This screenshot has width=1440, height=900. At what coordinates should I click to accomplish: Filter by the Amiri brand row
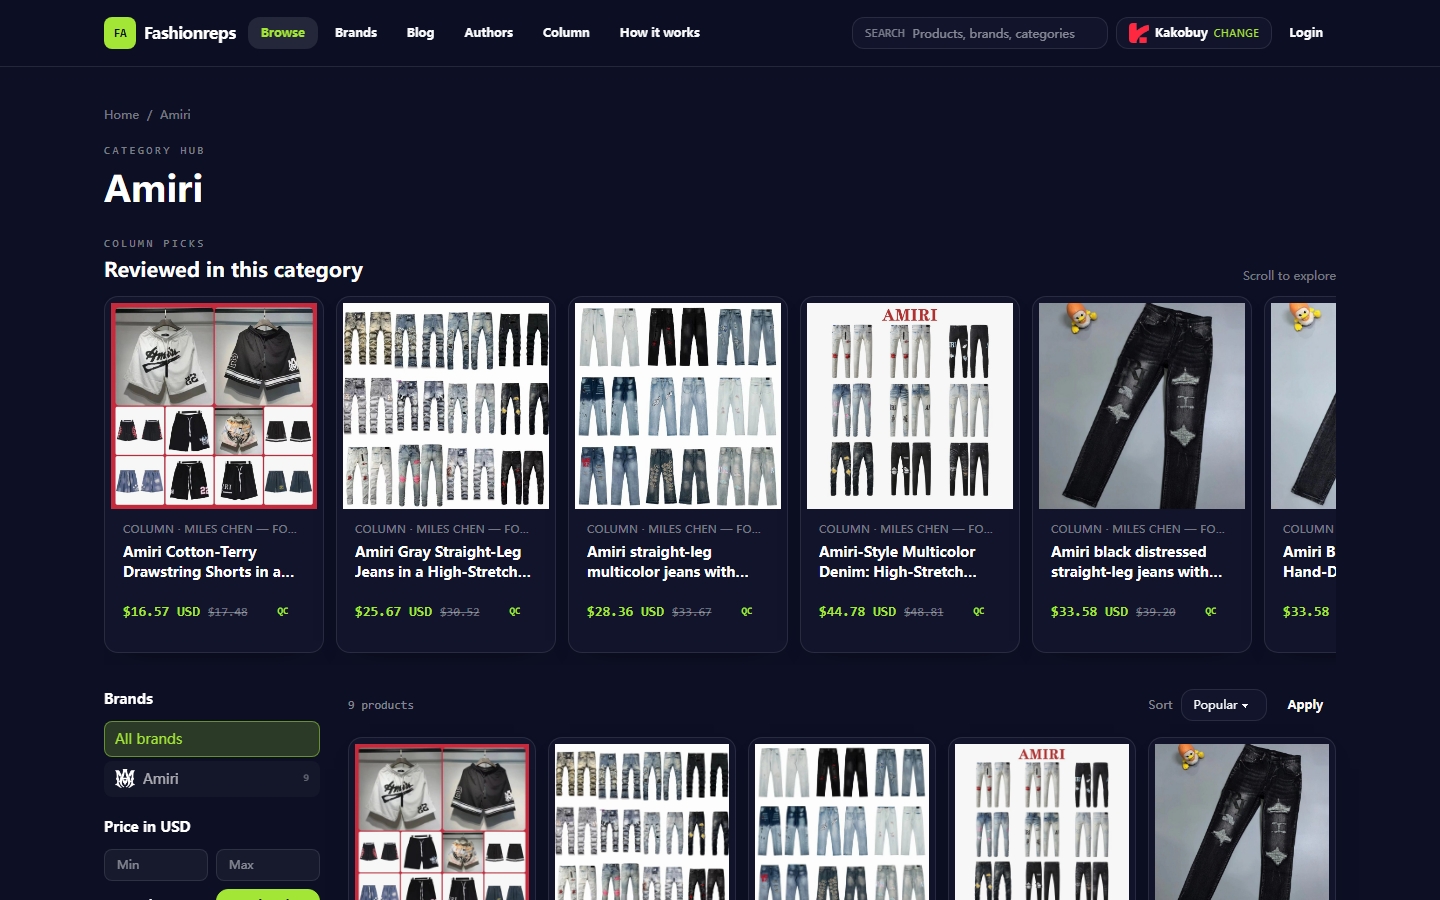pyautogui.click(x=212, y=778)
